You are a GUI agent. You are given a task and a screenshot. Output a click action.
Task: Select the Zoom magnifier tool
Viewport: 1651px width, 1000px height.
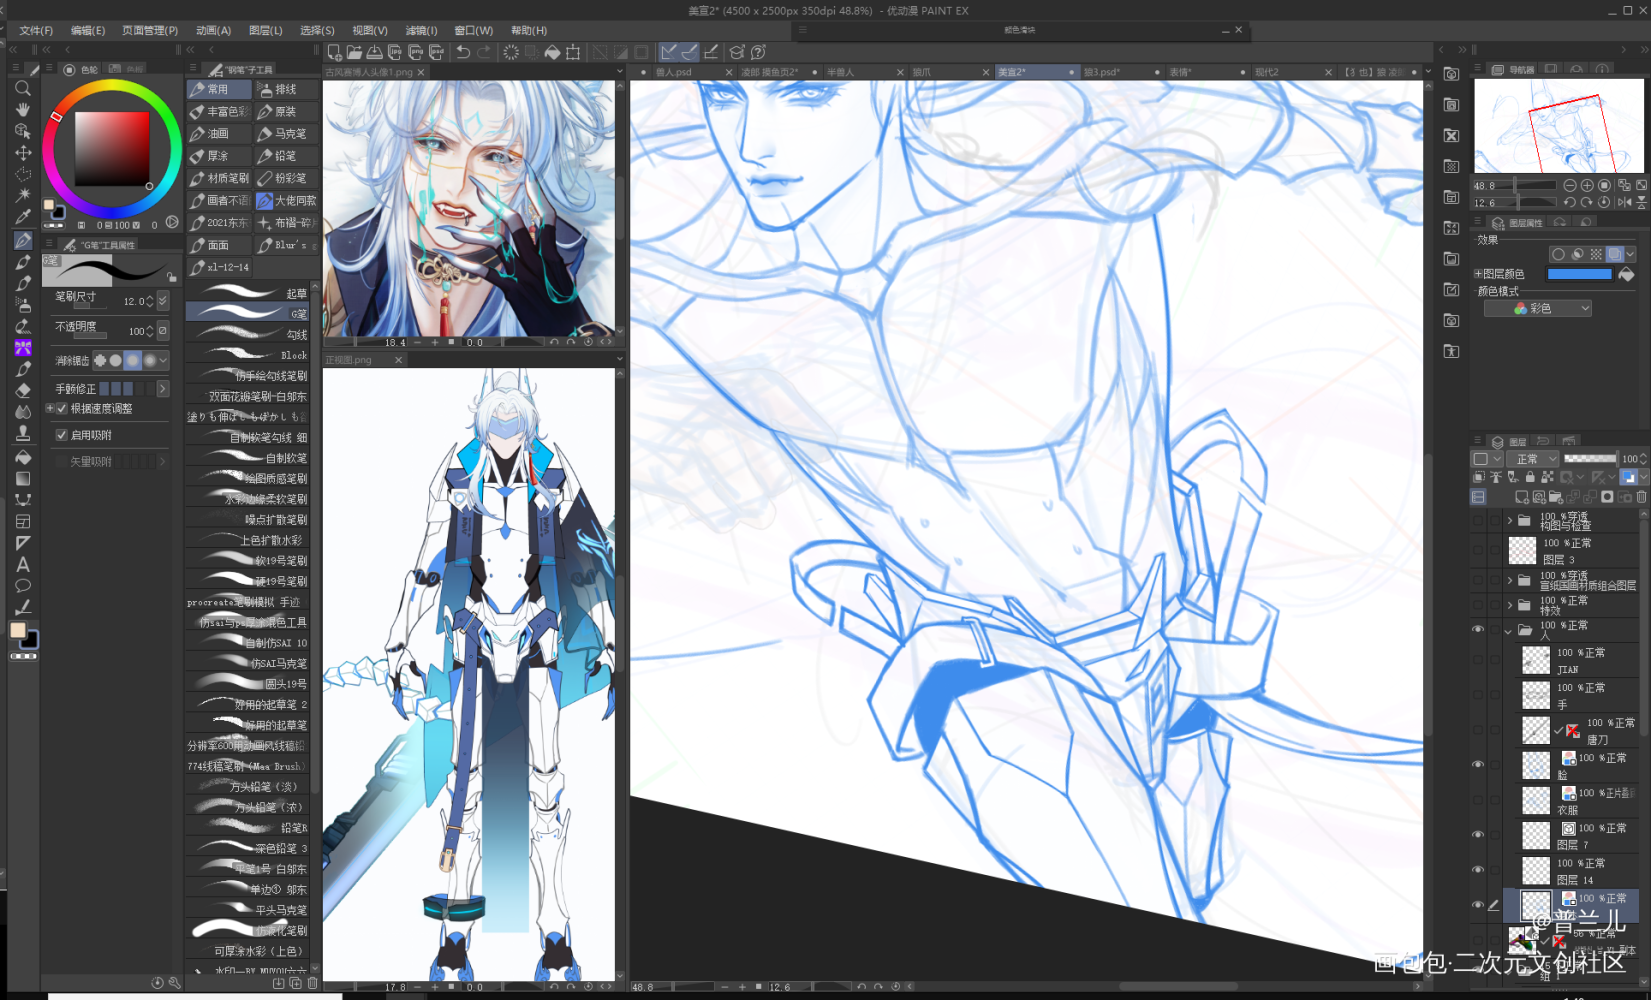click(22, 88)
